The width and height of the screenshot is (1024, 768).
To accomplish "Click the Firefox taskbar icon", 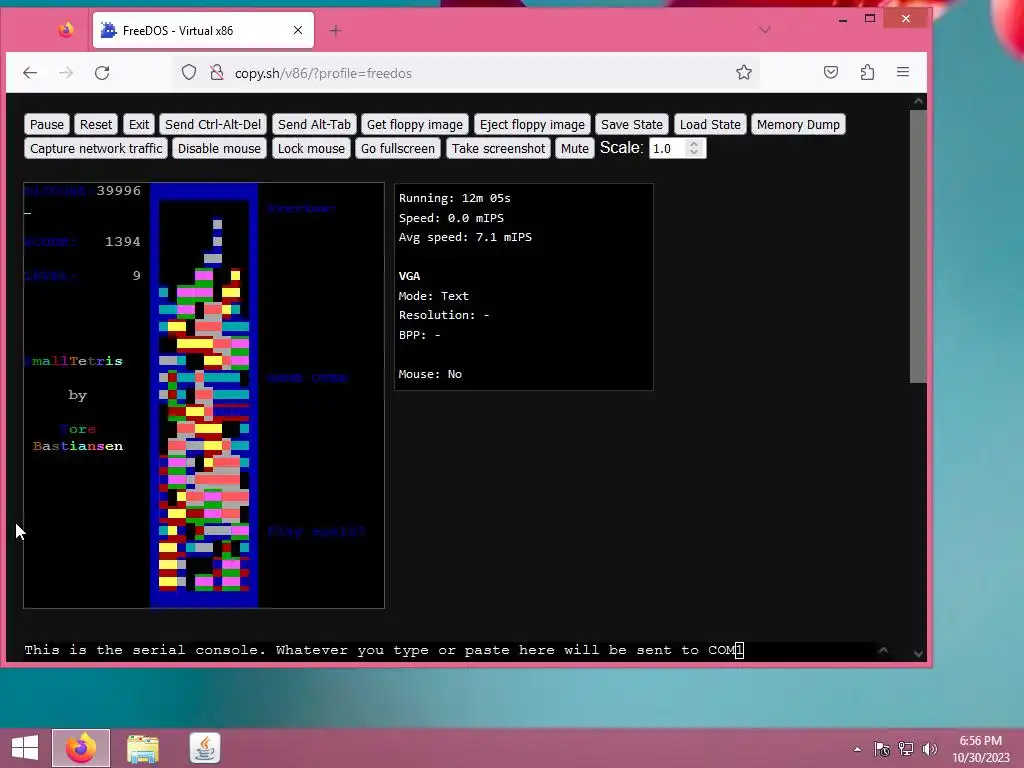I will coord(81,748).
